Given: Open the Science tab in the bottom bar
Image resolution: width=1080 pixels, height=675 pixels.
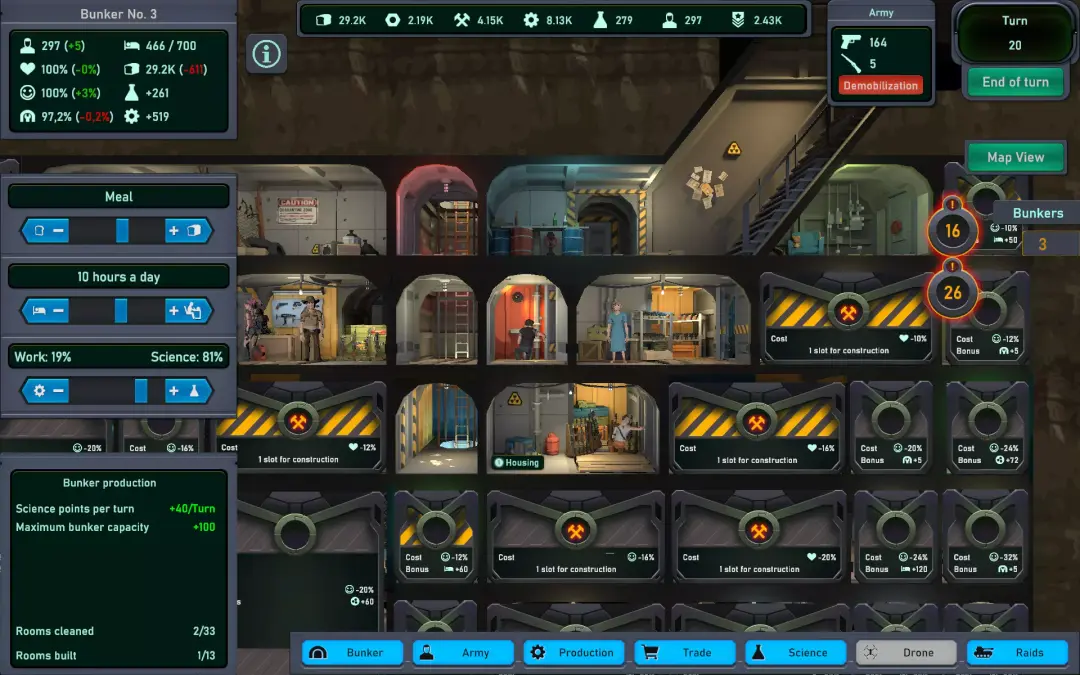Looking at the screenshot, I should pos(796,652).
